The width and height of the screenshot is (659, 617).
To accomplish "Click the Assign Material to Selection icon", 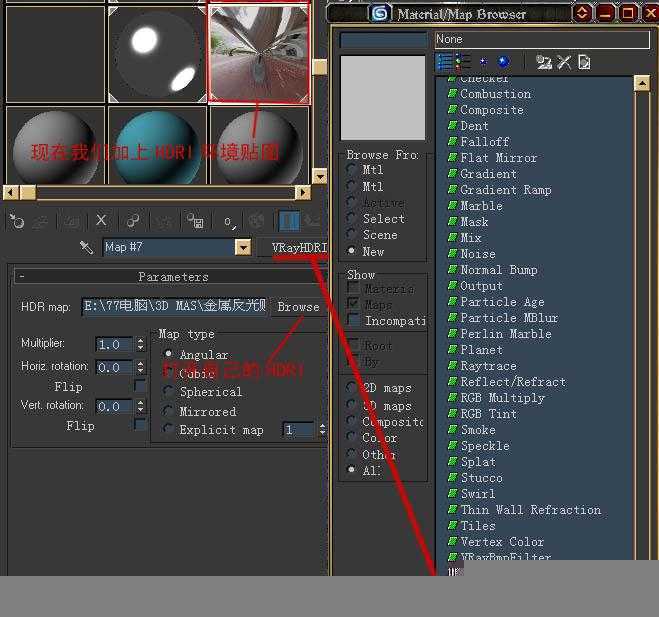I will click(70, 221).
